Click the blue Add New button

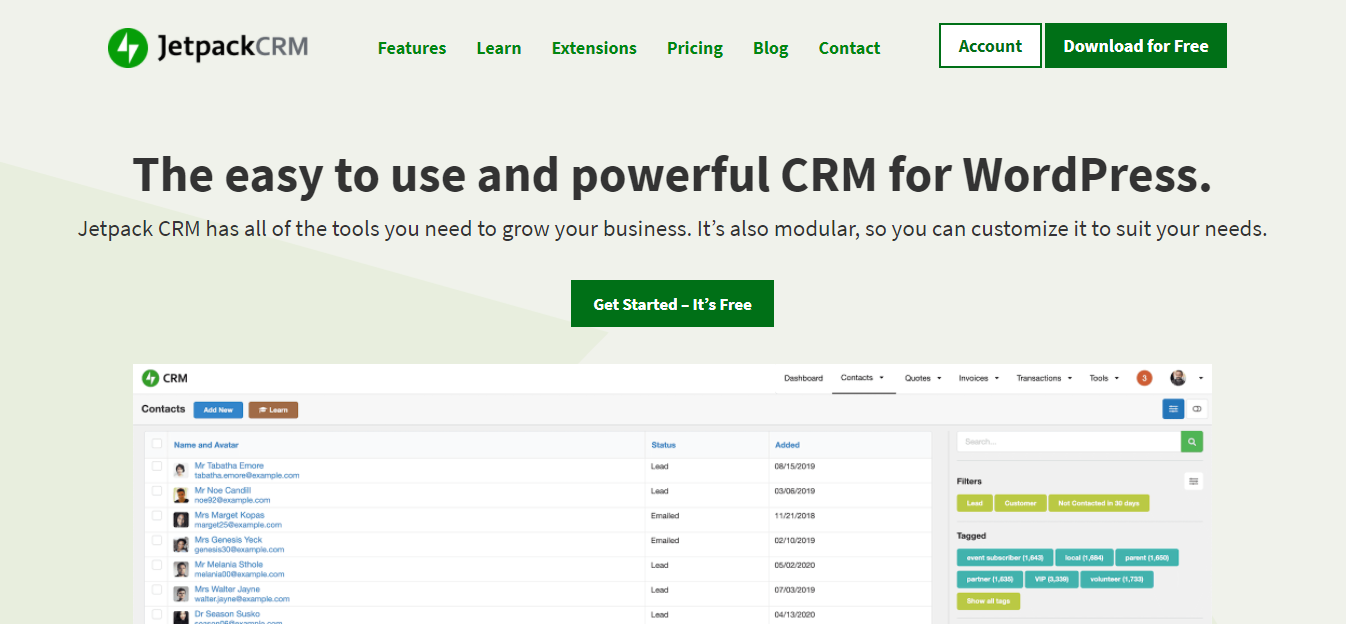[218, 409]
